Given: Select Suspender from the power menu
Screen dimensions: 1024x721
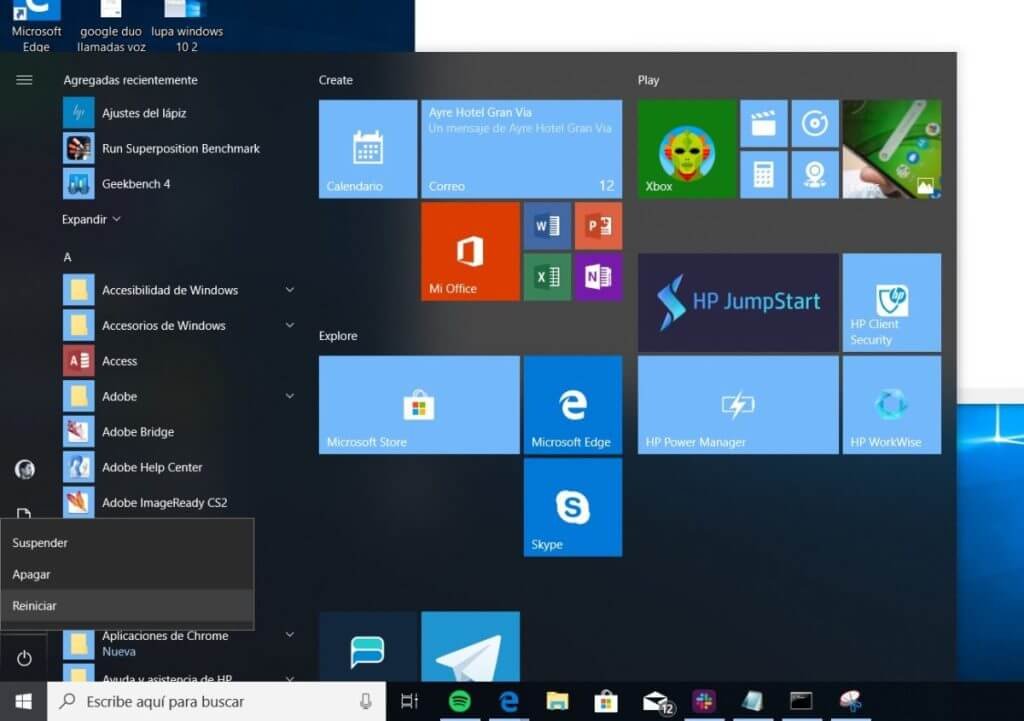Looking at the screenshot, I should (x=127, y=543).
